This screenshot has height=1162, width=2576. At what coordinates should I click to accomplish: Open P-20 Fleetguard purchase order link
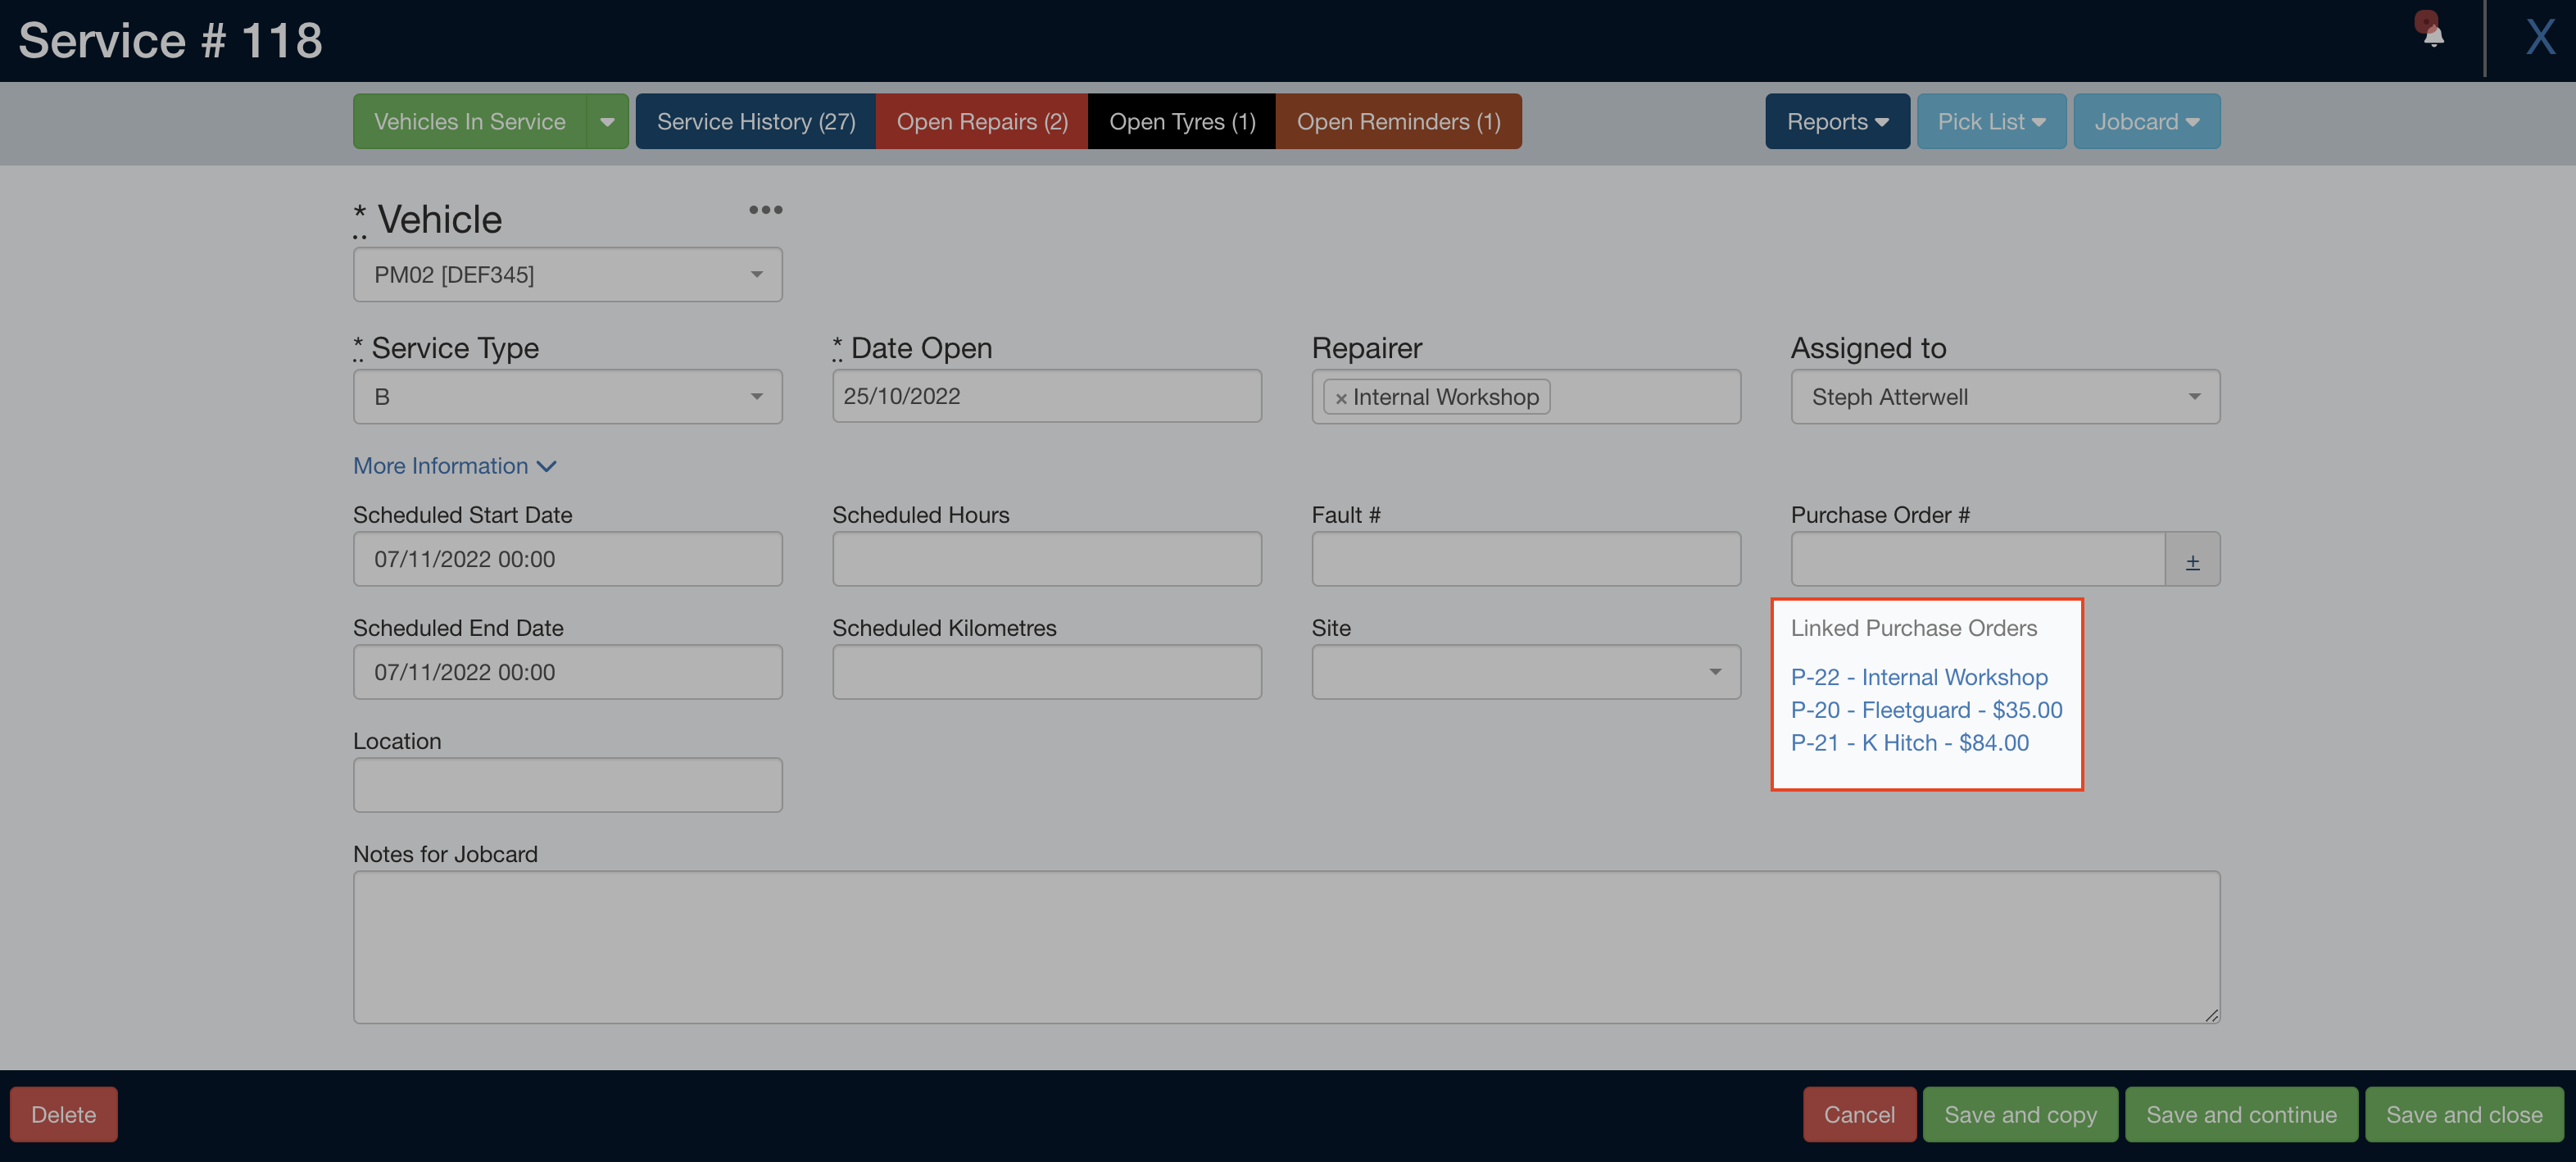(x=1925, y=710)
